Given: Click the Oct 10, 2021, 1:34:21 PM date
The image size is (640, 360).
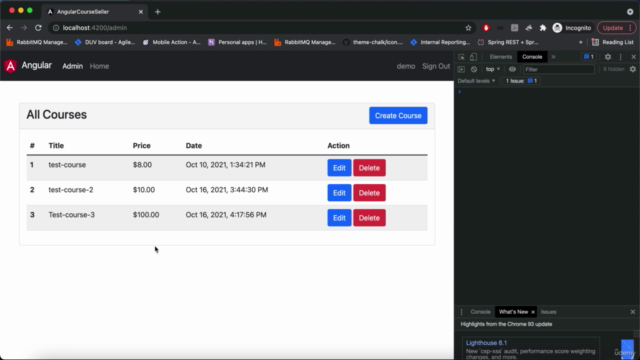Looking at the screenshot, I should click(x=225, y=165).
